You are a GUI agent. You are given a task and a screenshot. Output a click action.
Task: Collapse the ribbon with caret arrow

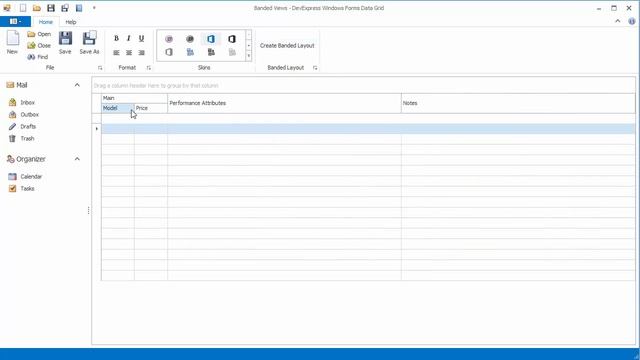pyautogui.click(x=618, y=21)
